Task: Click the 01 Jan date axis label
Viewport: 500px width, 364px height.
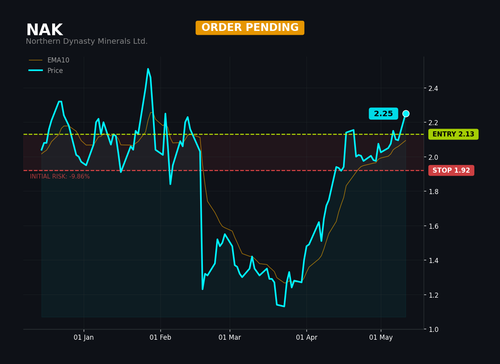Action: point(84,337)
